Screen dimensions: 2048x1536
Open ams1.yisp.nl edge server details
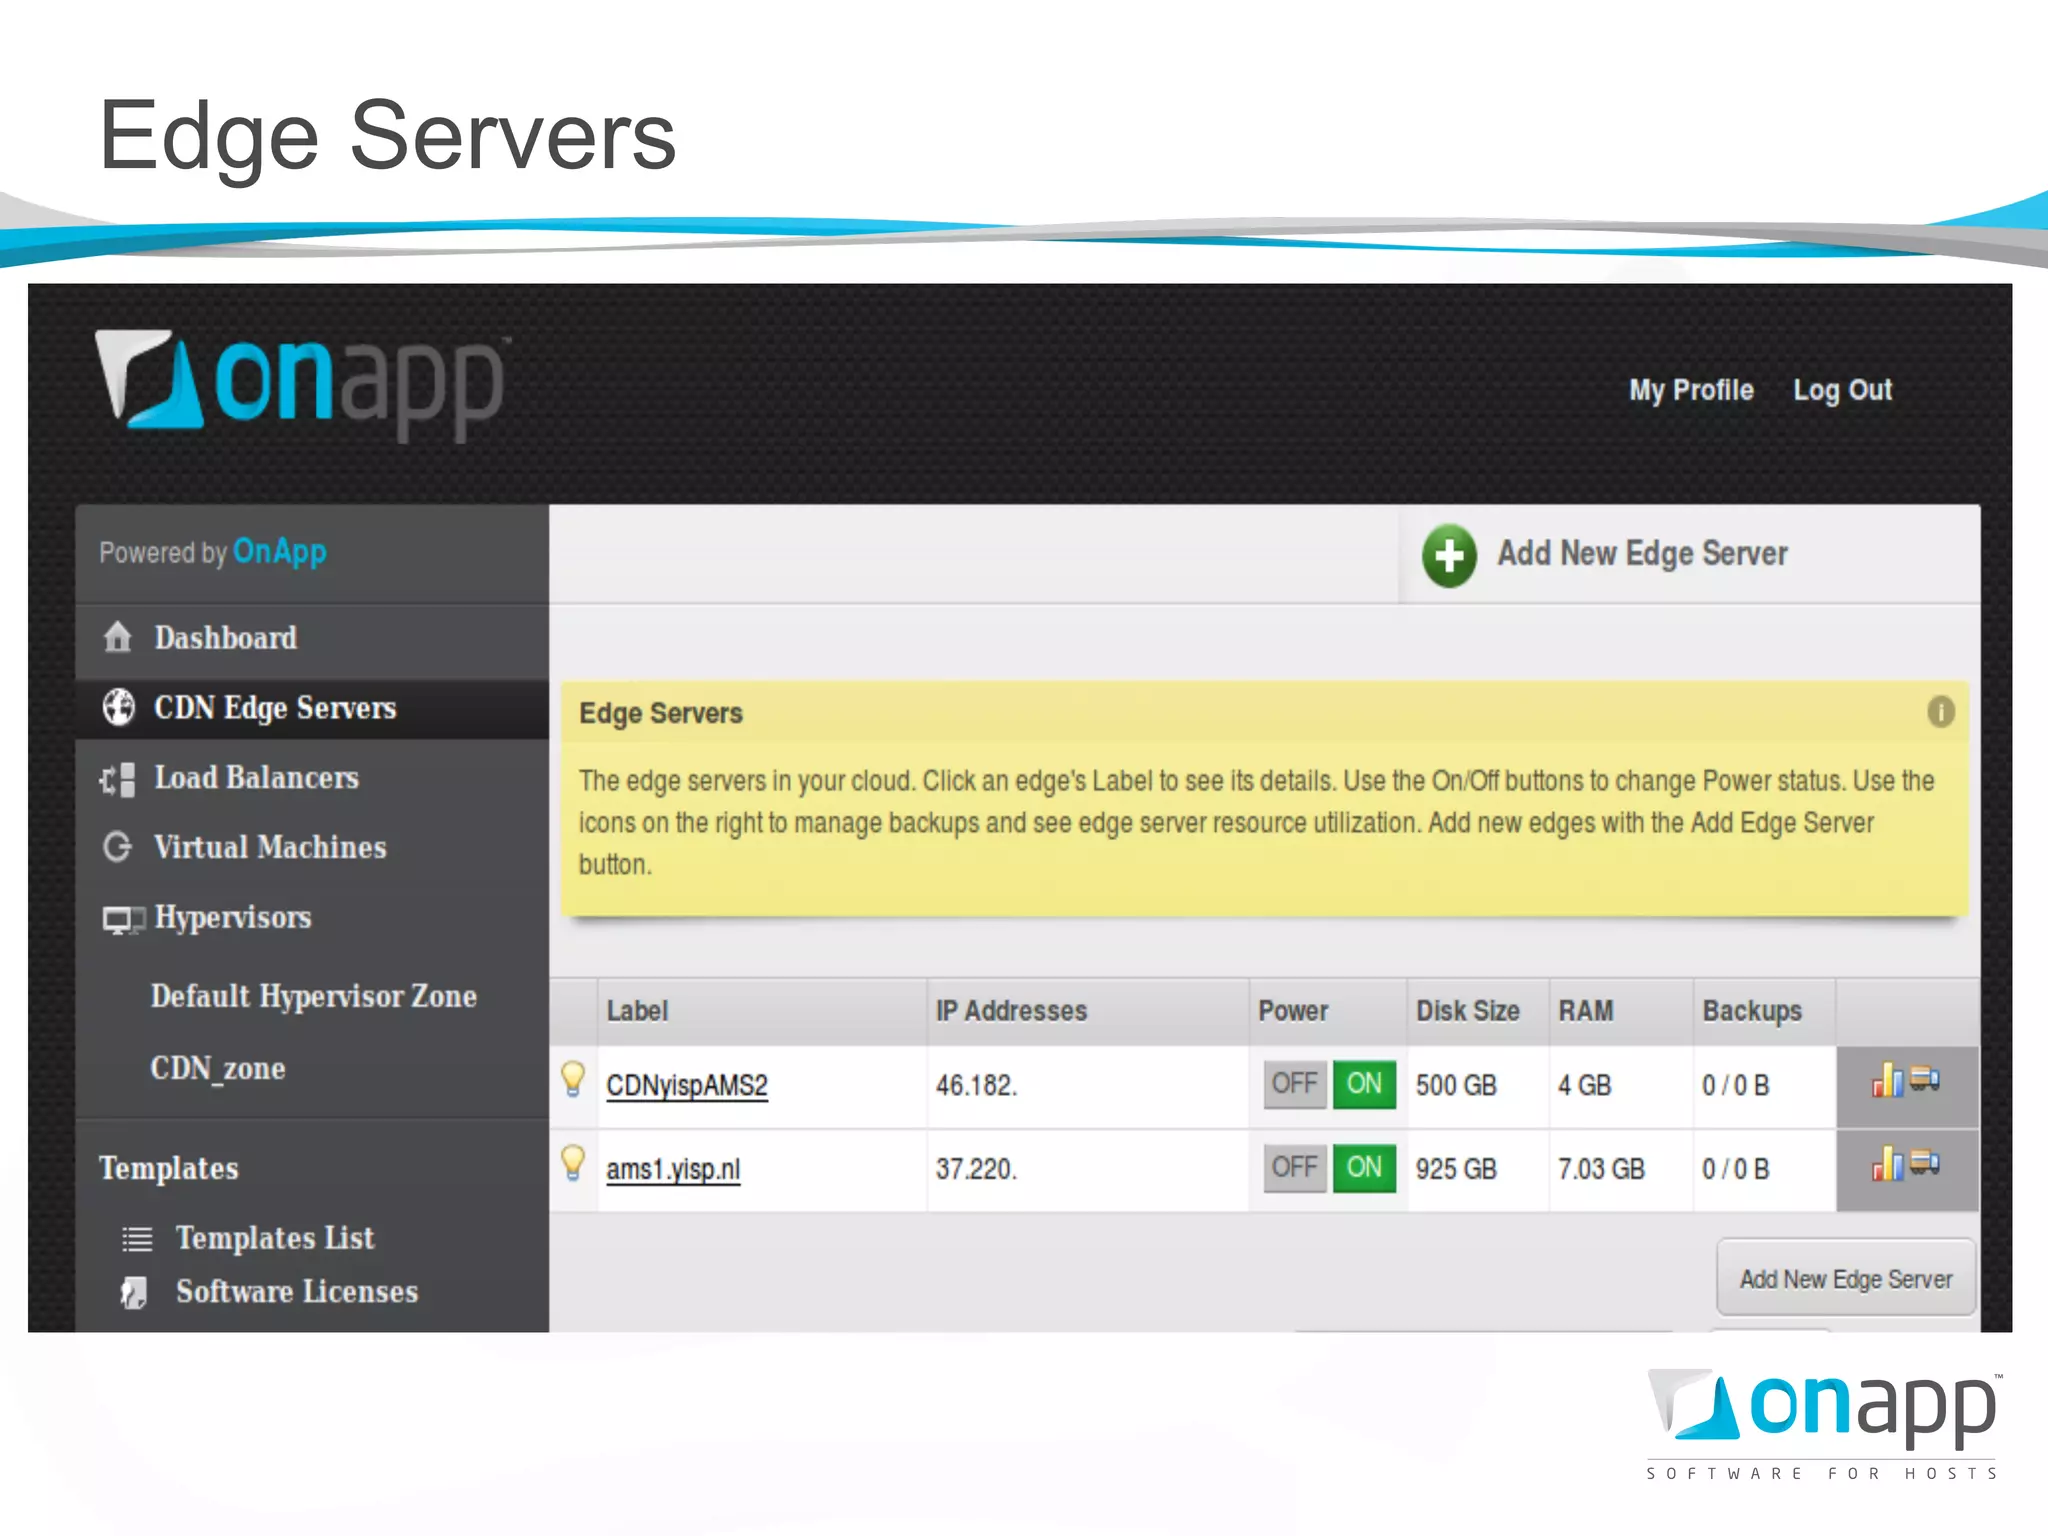(673, 1169)
